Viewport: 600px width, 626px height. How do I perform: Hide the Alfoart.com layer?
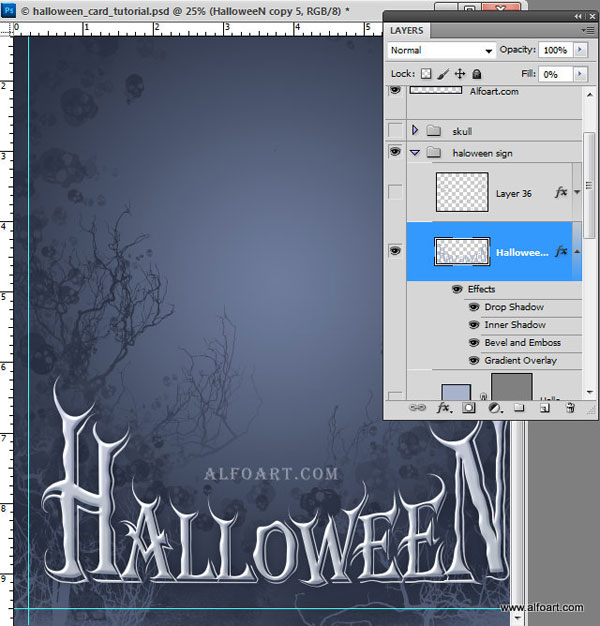click(395, 90)
